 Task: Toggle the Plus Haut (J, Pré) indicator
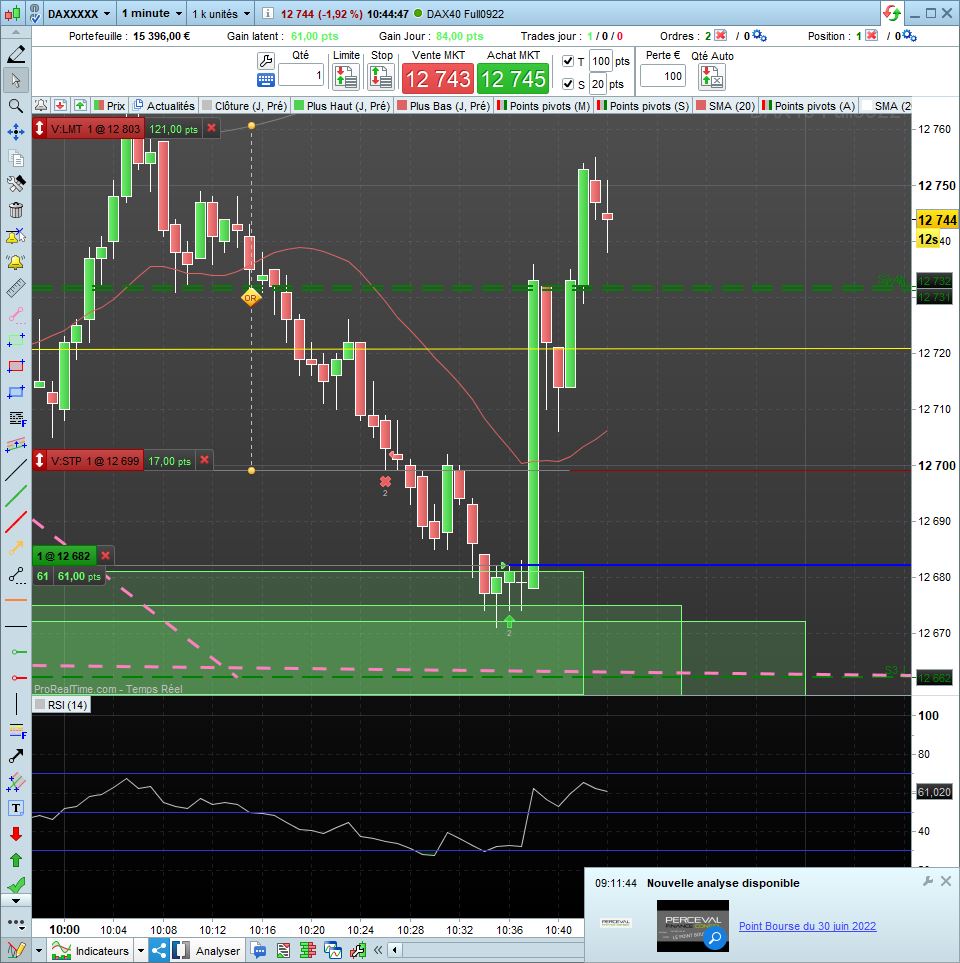coord(342,106)
